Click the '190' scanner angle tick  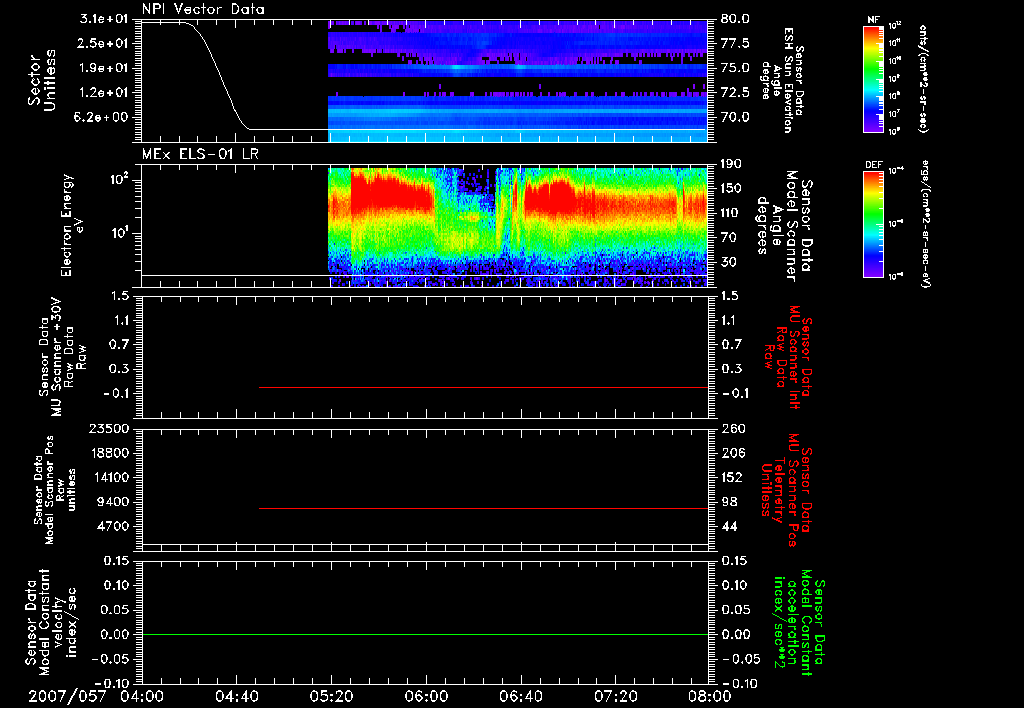731,164
